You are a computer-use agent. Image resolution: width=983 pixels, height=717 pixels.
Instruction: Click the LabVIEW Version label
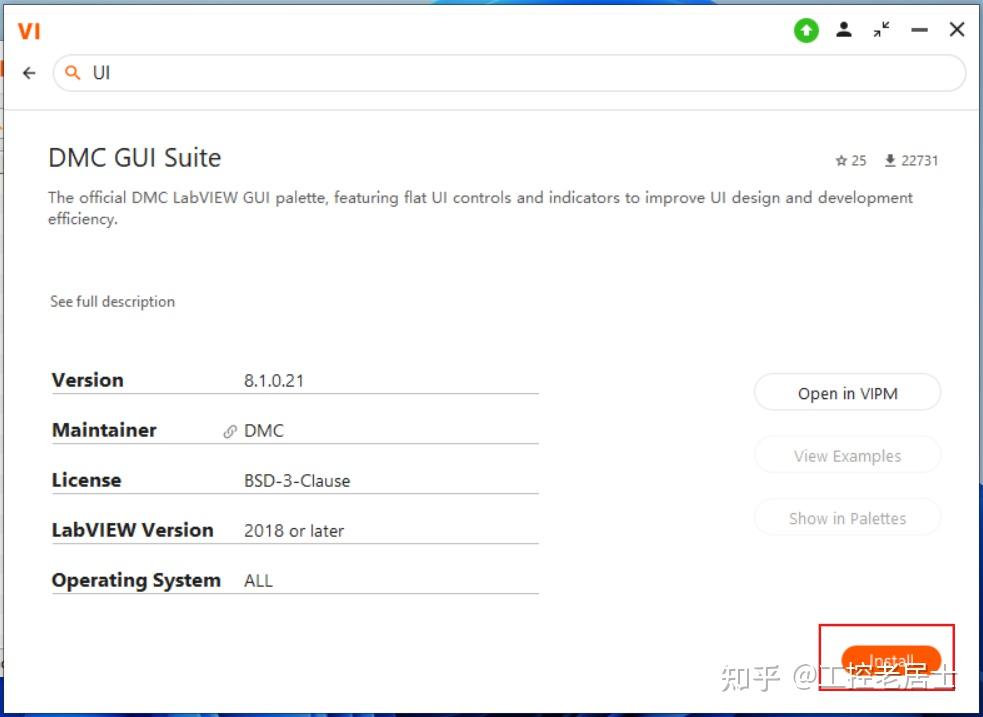click(x=132, y=530)
